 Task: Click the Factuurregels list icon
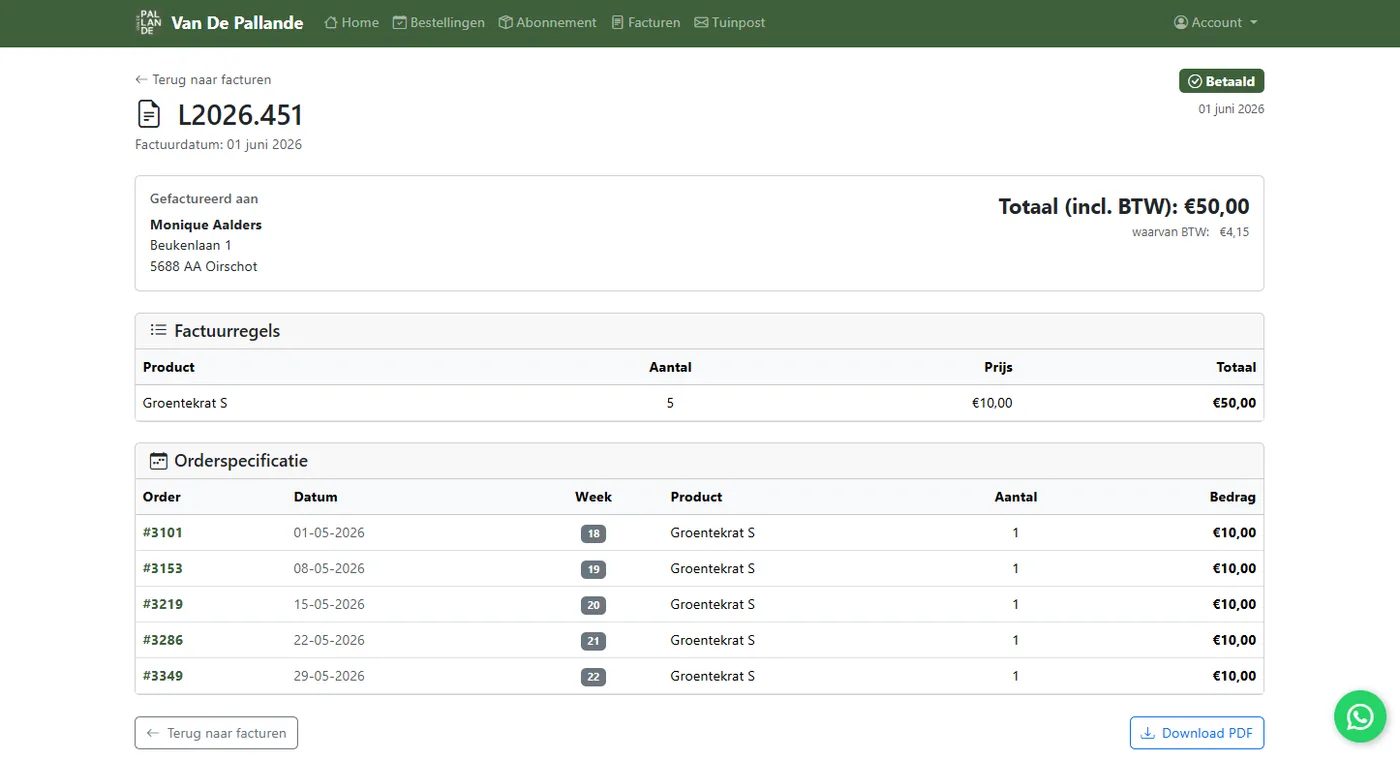(x=158, y=330)
